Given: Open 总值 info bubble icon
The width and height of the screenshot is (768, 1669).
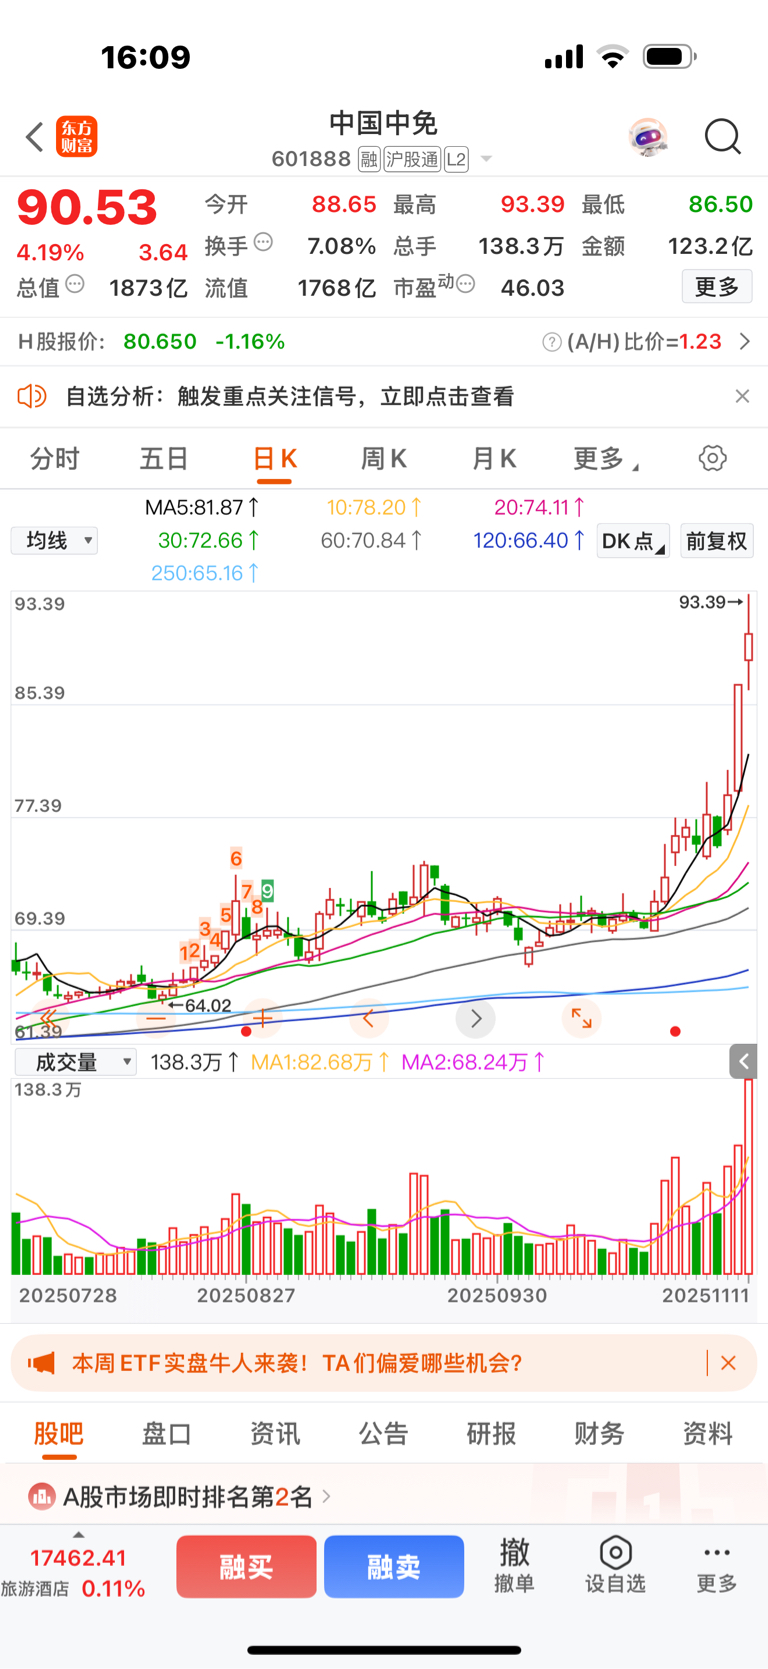Looking at the screenshot, I should point(75,284).
